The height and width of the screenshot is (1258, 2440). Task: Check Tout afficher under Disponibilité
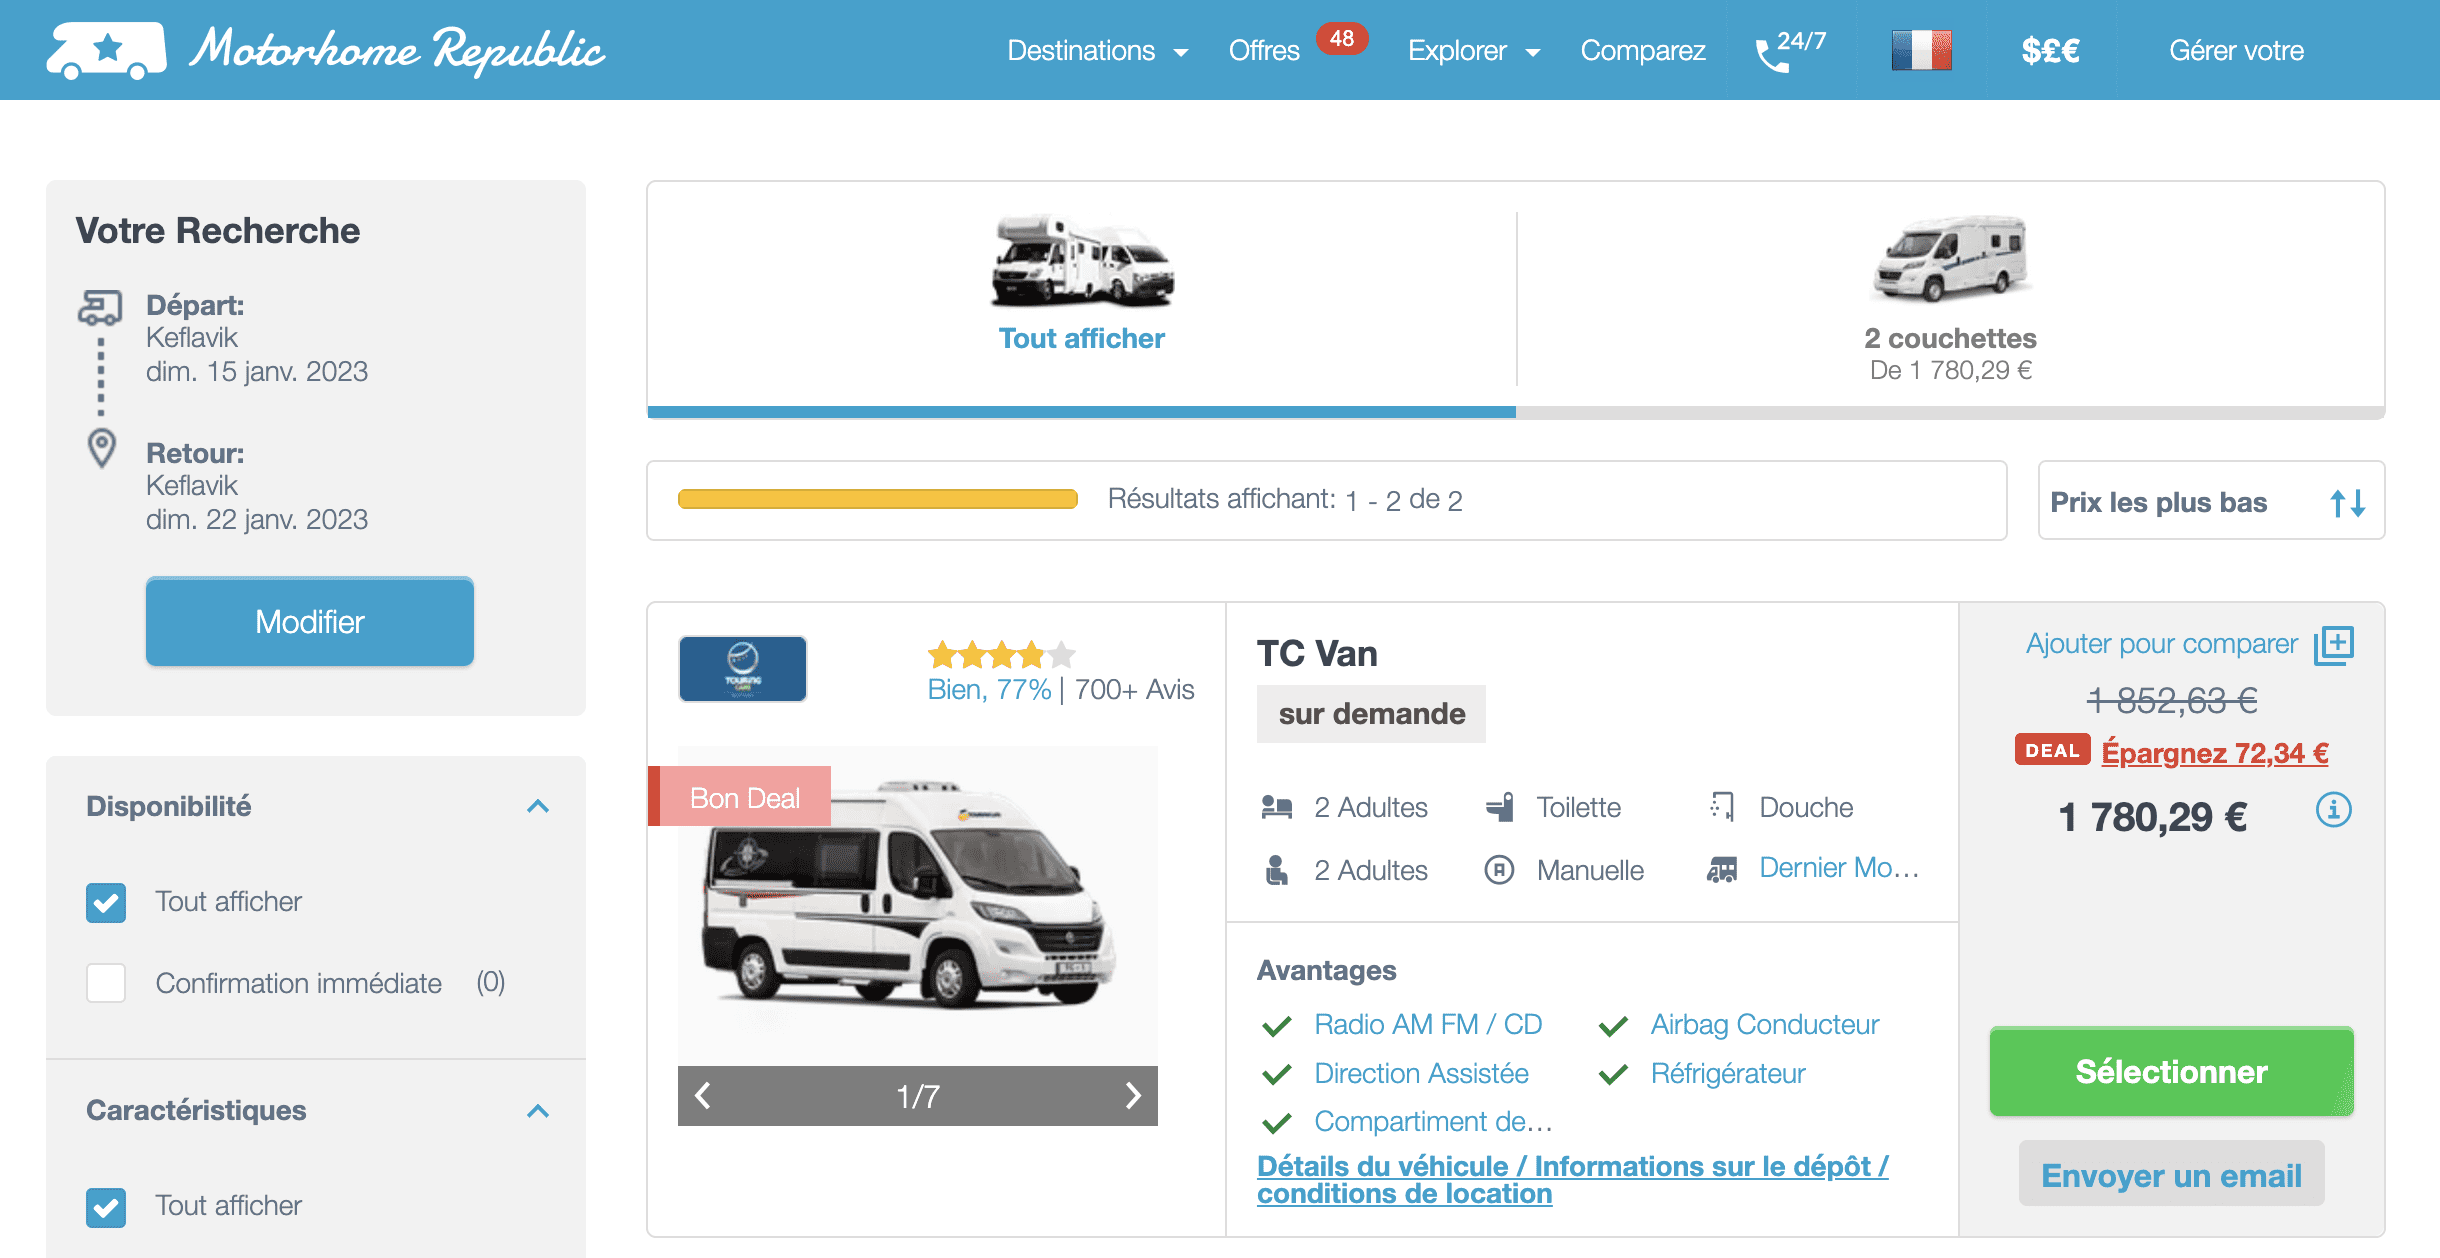coord(106,903)
